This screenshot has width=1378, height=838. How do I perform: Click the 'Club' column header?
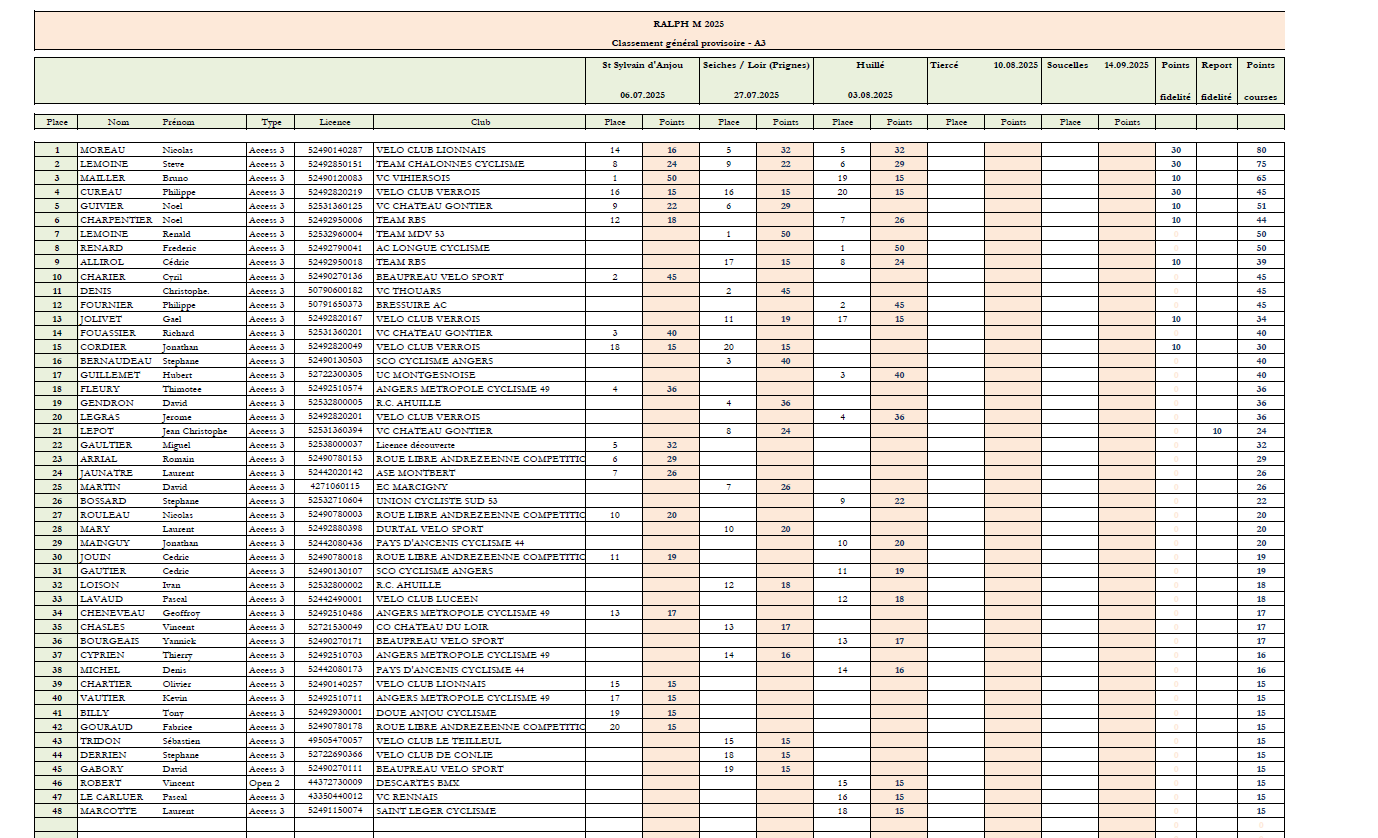[480, 122]
